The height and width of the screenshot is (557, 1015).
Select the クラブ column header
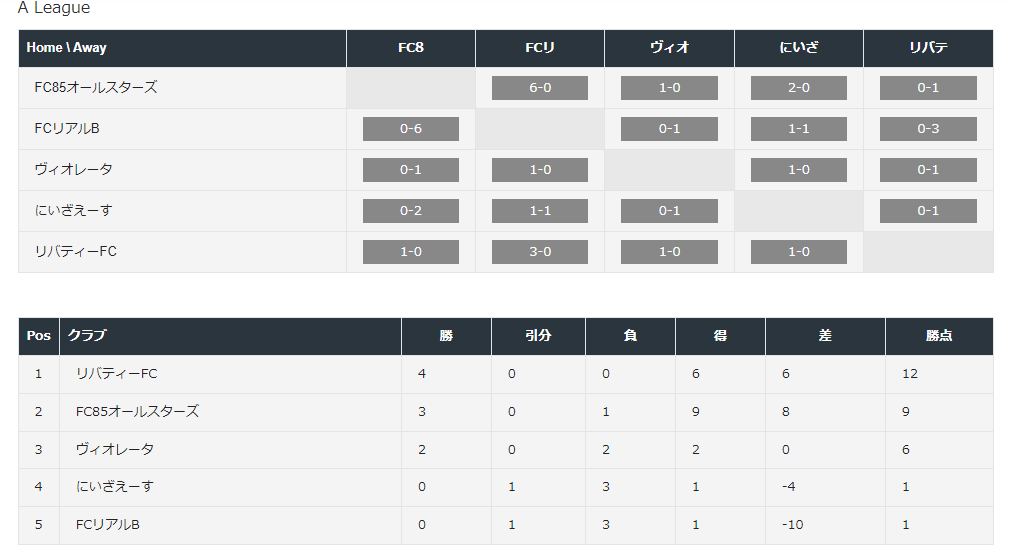pyautogui.click(x=230, y=336)
